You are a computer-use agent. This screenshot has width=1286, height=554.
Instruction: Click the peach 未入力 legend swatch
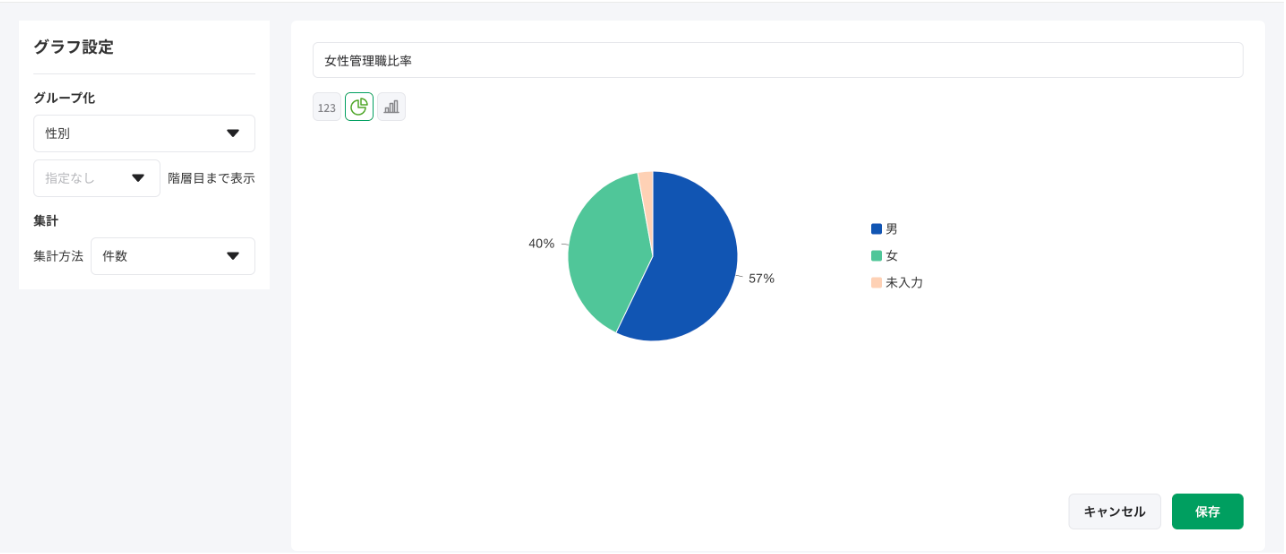(877, 283)
